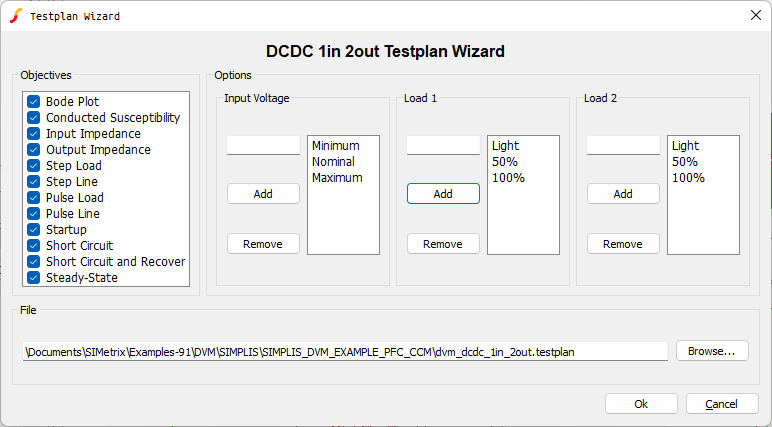This screenshot has height=427, width=772.
Task: Confirm the wizard with Ok
Action: tap(641, 404)
